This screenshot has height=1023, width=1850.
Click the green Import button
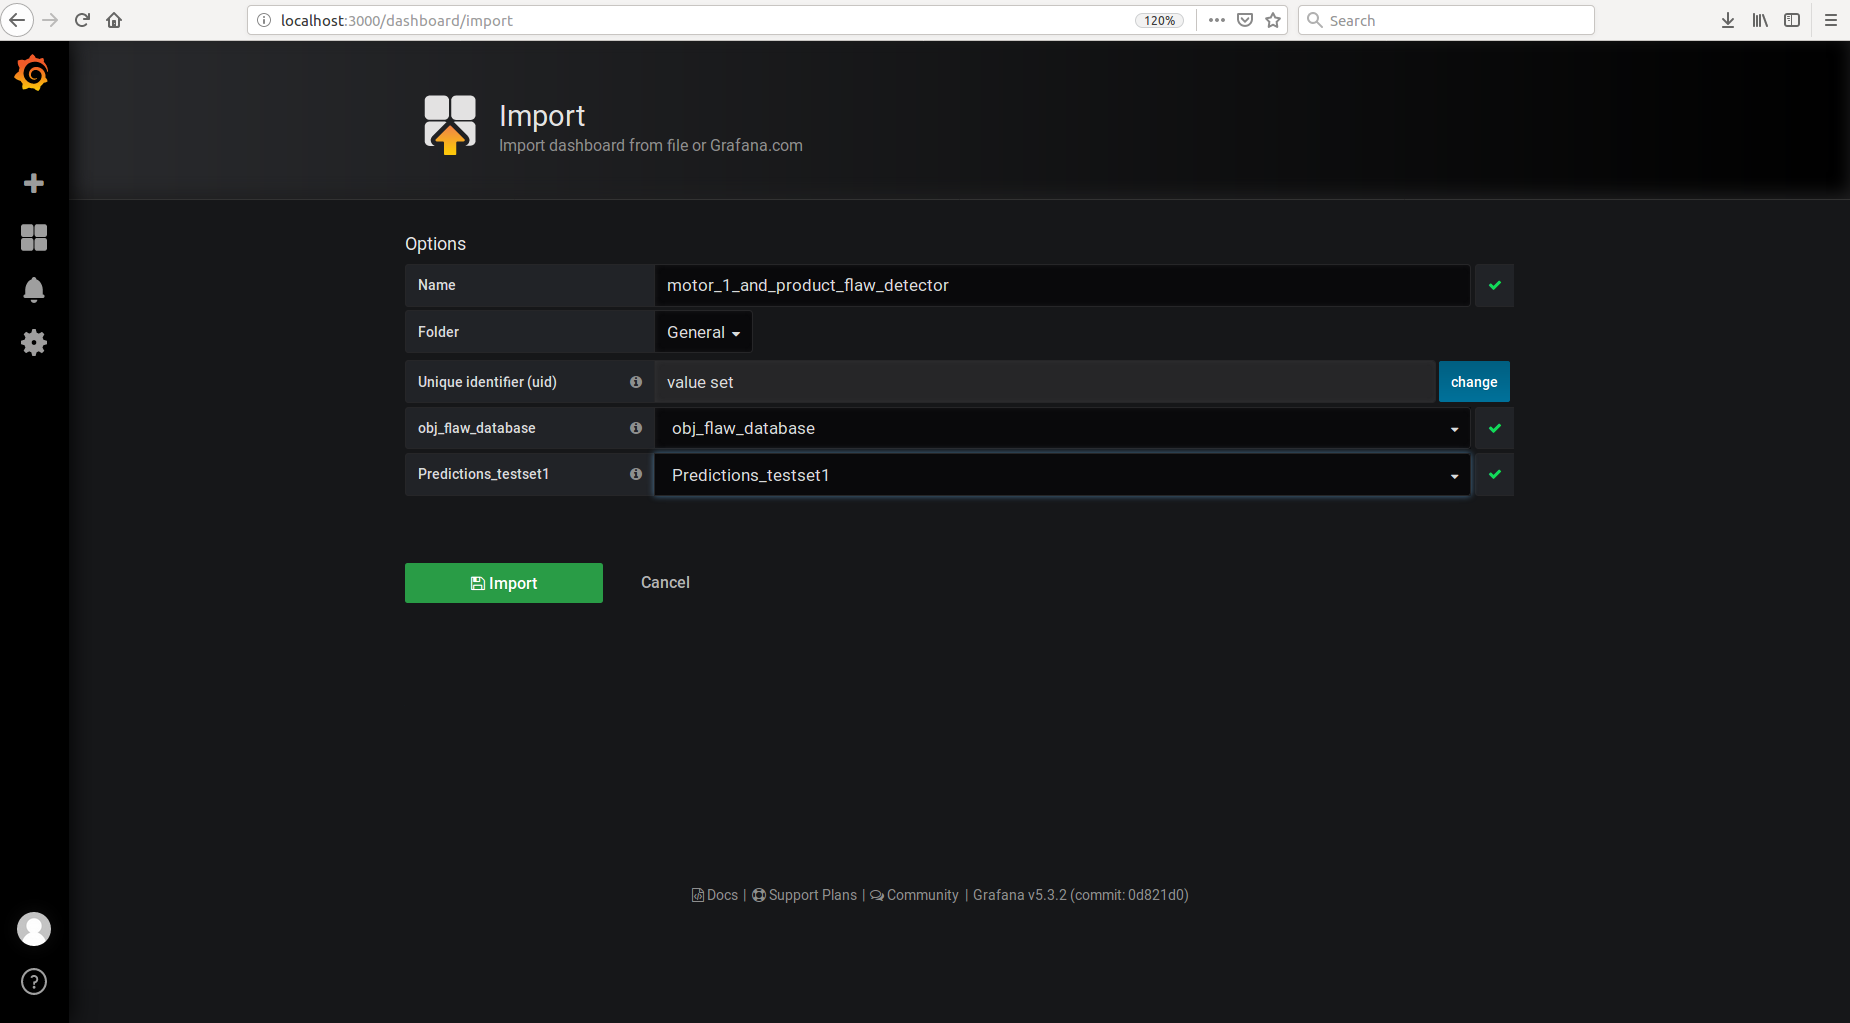[x=504, y=583]
